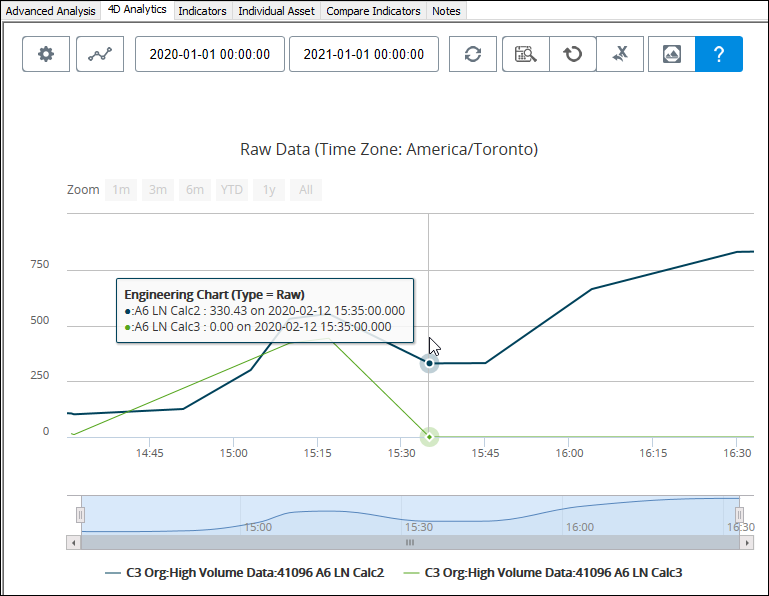Click the 750 y-axis label
The height and width of the screenshot is (596, 769).
pyautogui.click(x=40, y=264)
